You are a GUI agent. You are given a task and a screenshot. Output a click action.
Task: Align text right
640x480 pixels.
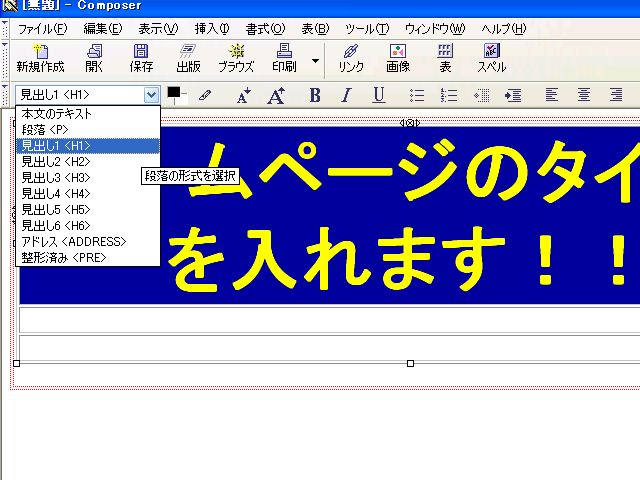616,95
